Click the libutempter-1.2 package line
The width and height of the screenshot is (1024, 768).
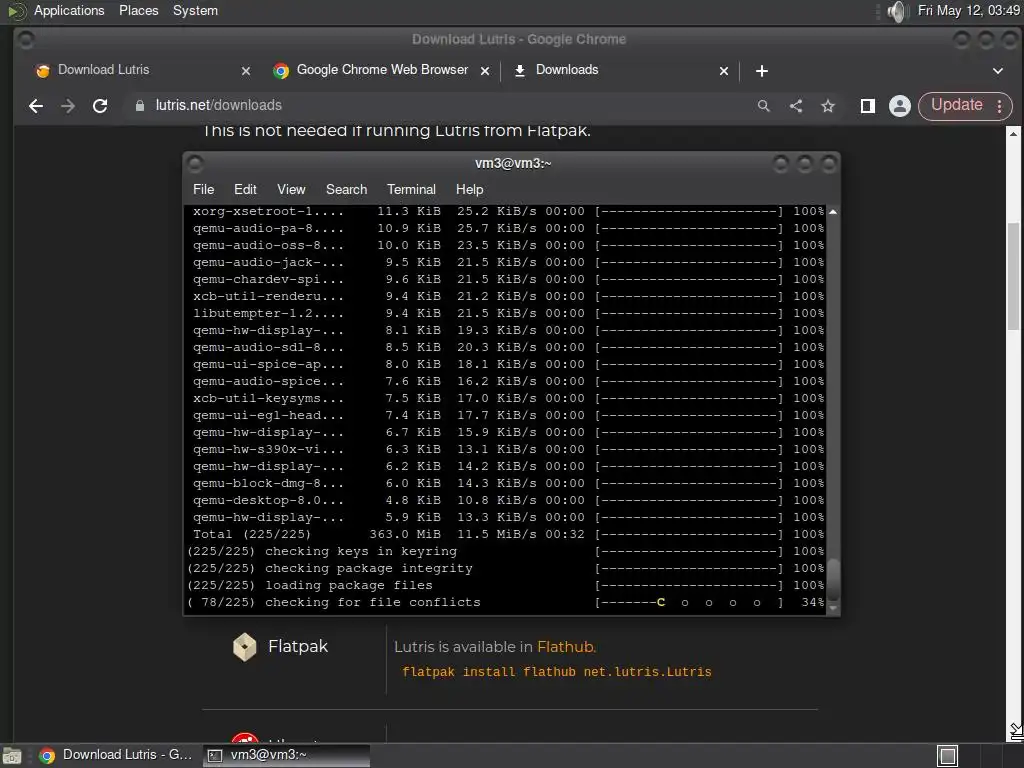click(506, 313)
